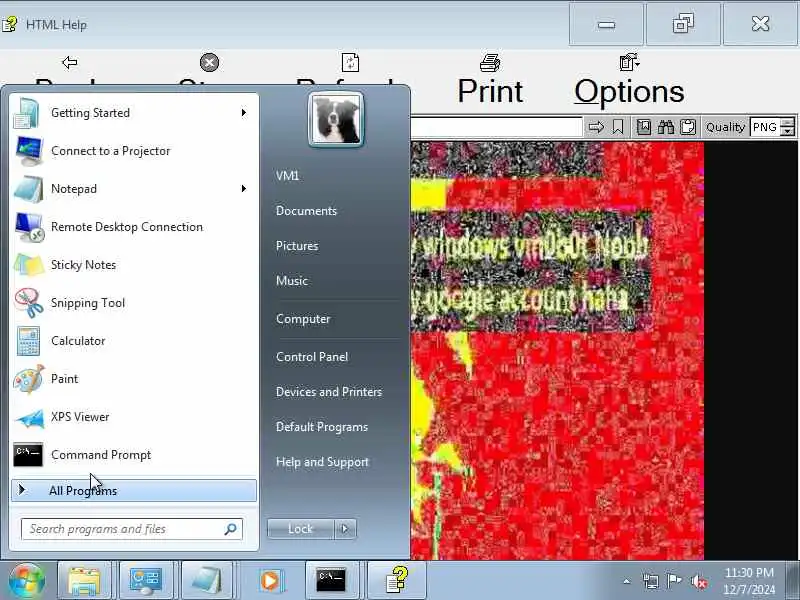800x600 pixels.
Task: Open Control Panel
Action: 312,357
